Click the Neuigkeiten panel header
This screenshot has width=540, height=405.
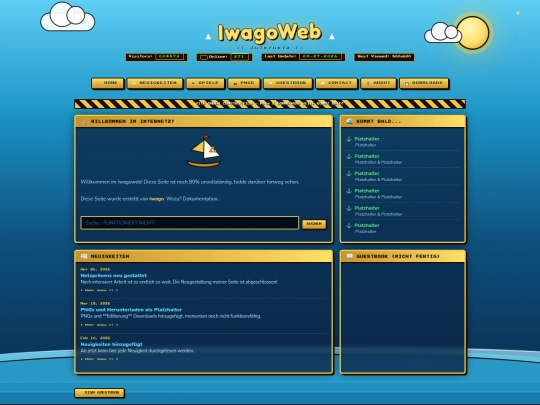[204, 257]
